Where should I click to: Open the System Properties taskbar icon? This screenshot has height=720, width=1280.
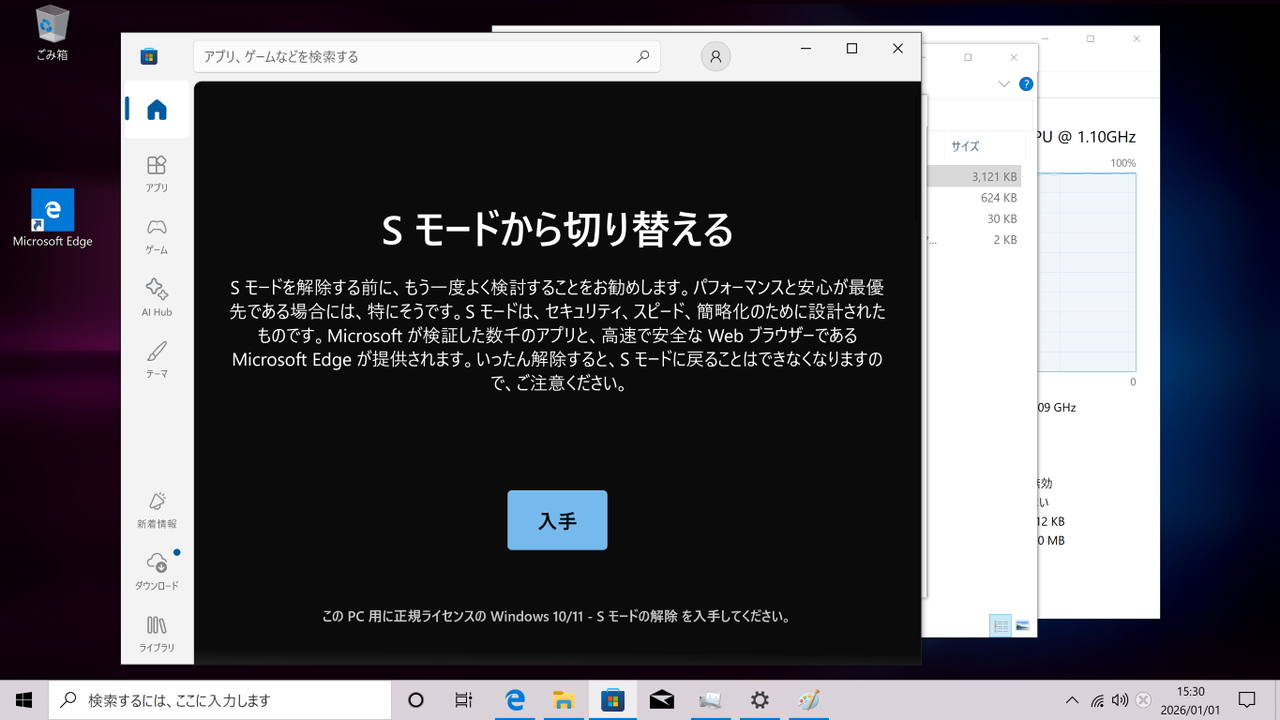(x=710, y=700)
